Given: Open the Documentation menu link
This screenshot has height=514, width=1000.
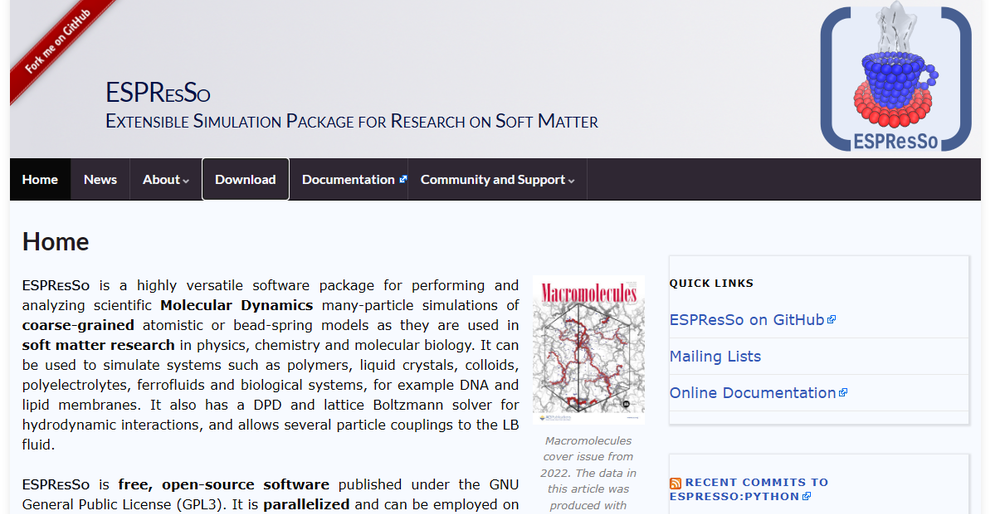Looking at the screenshot, I should pyautogui.click(x=348, y=180).
